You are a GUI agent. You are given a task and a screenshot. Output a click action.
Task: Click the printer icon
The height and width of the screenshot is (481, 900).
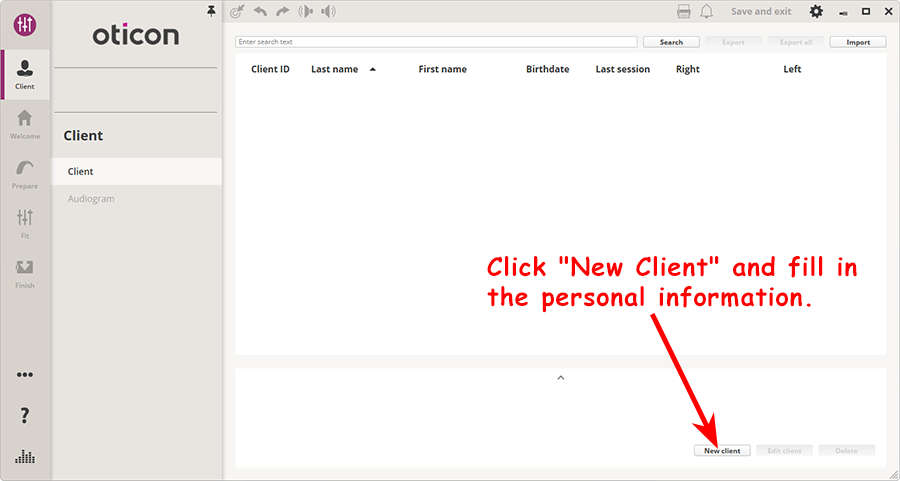point(684,12)
